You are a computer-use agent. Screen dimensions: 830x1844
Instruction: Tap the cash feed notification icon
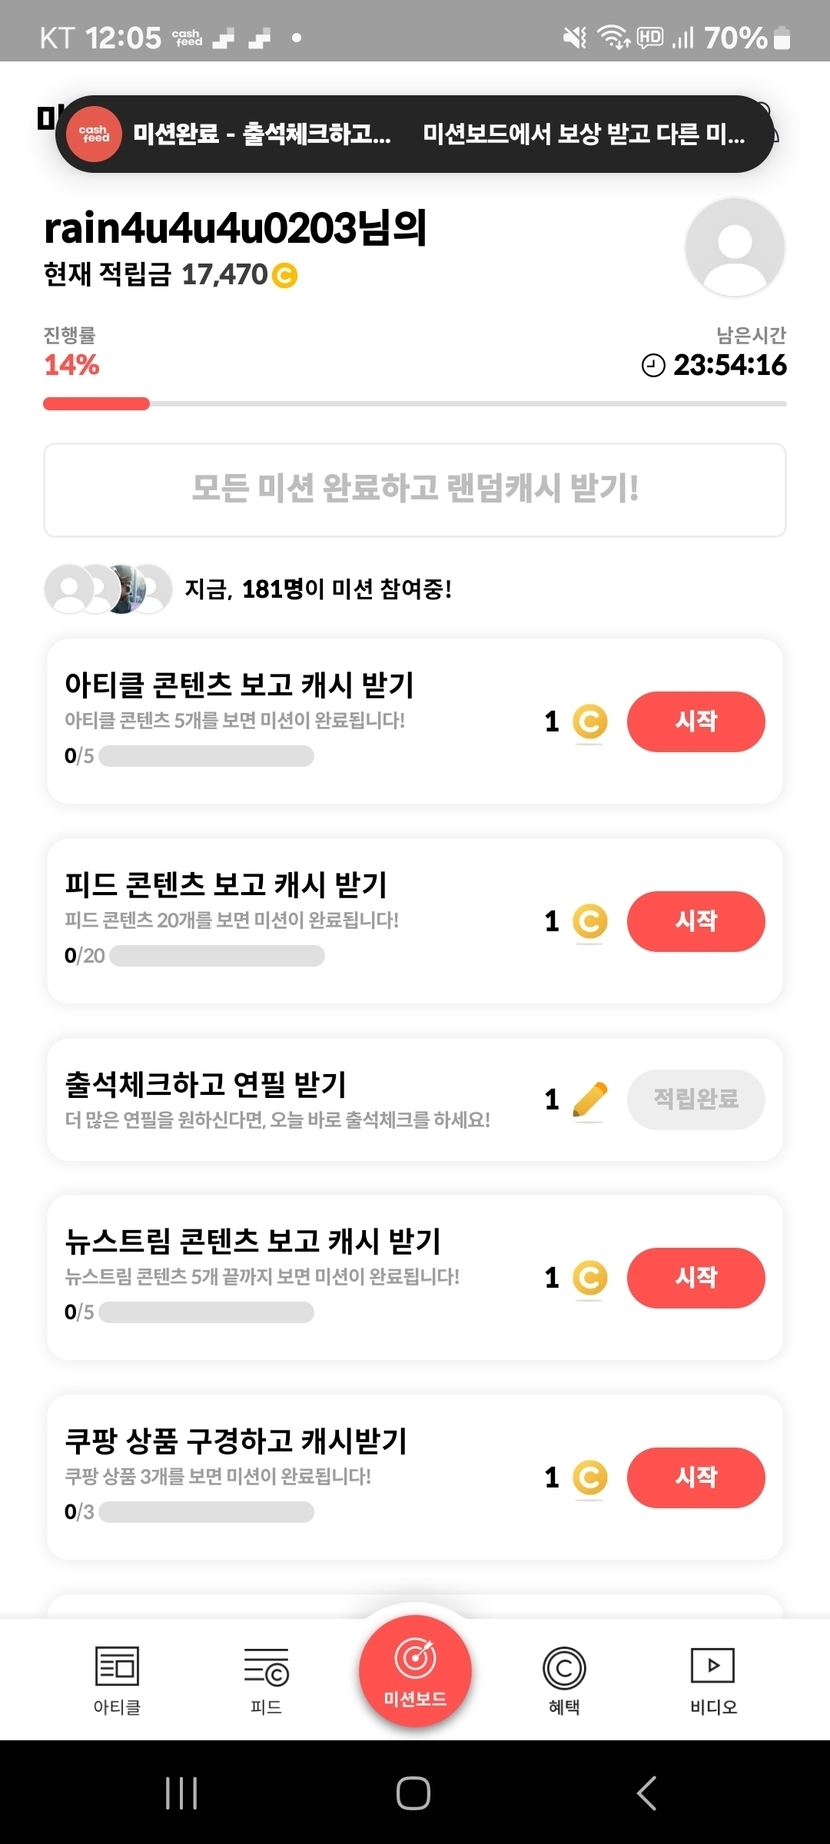(x=94, y=134)
